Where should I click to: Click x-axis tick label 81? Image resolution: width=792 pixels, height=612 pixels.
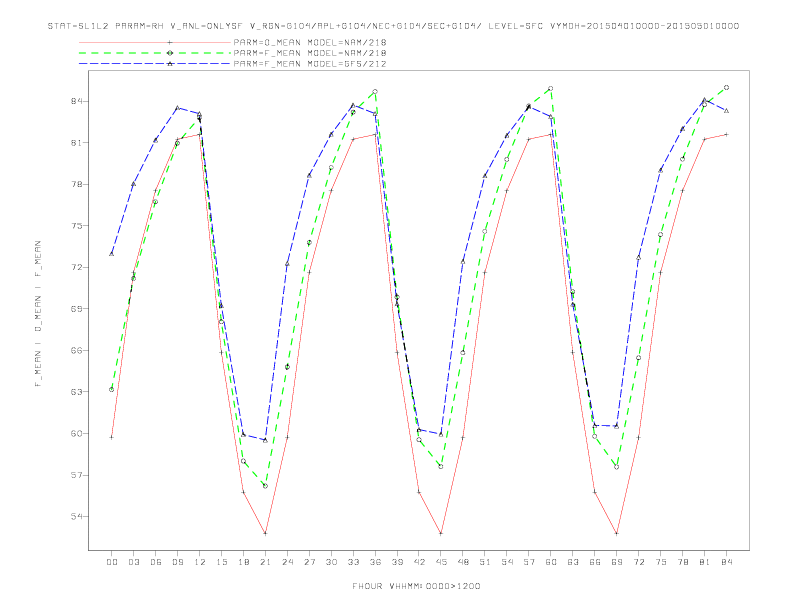click(705, 562)
